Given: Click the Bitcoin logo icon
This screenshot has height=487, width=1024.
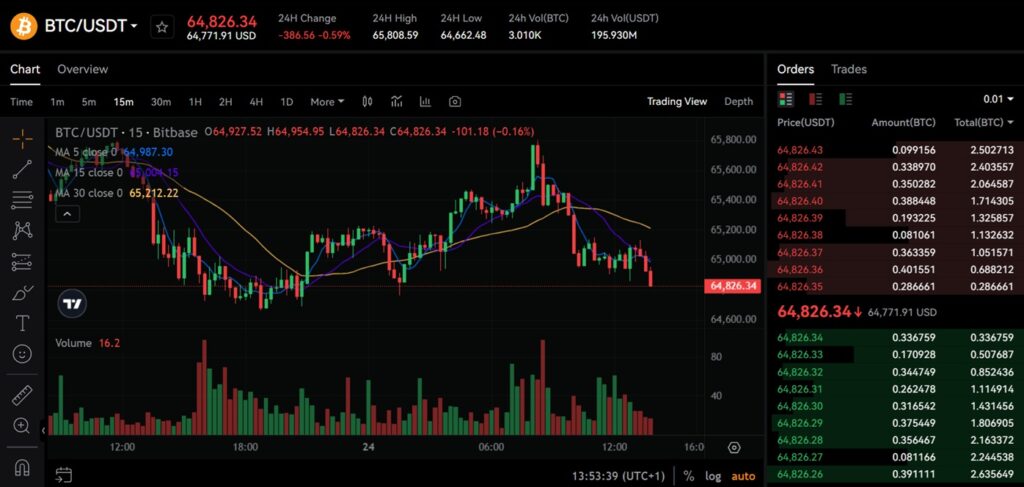Looking at the screenshot, I should (24, 26).
